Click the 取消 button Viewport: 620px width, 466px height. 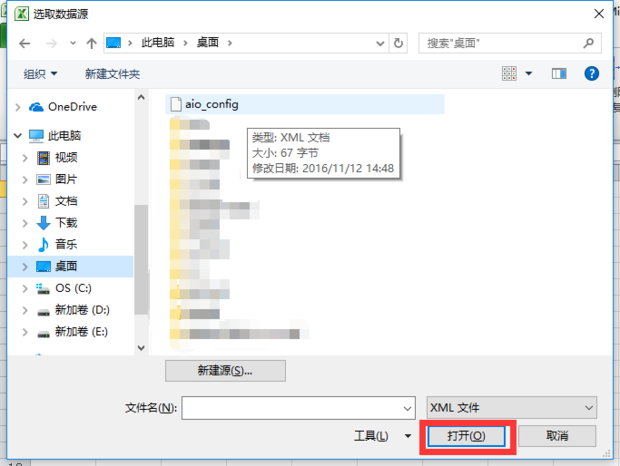coord(557,436)
